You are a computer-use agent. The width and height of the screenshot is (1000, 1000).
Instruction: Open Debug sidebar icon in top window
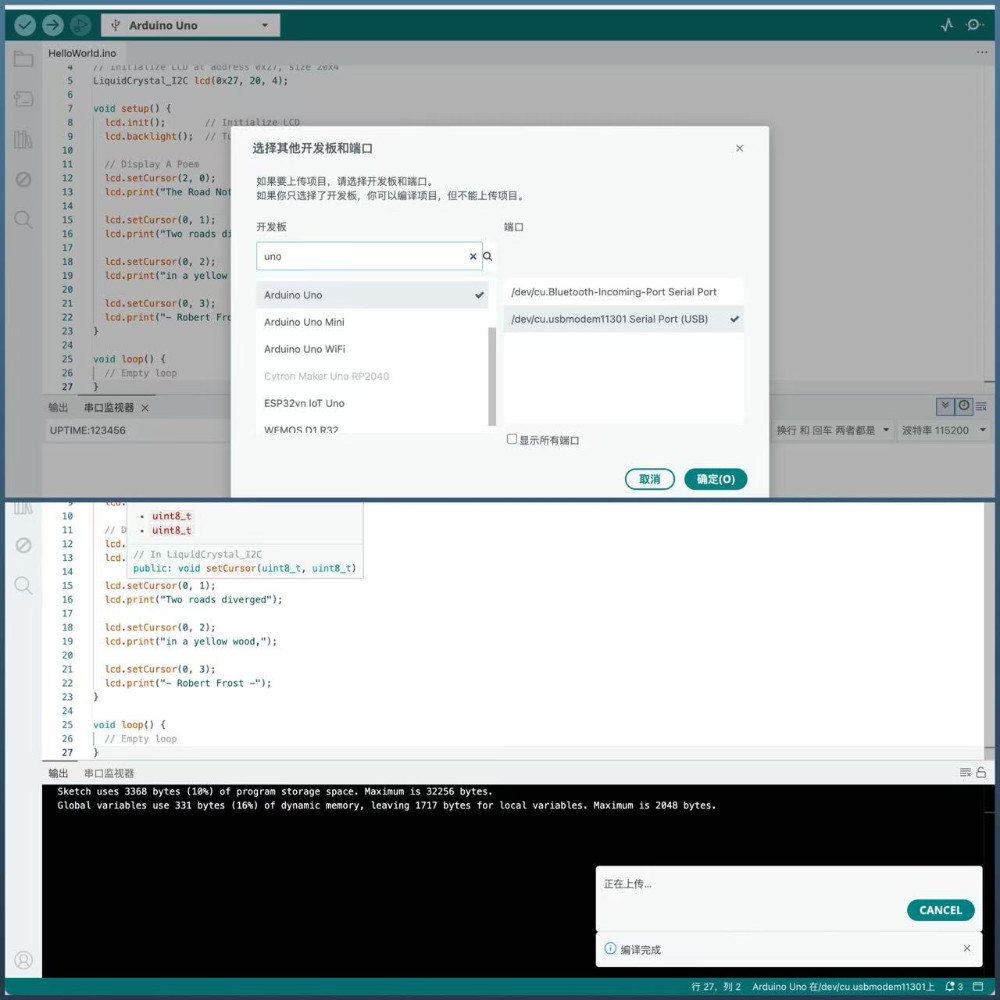(24, 179)
